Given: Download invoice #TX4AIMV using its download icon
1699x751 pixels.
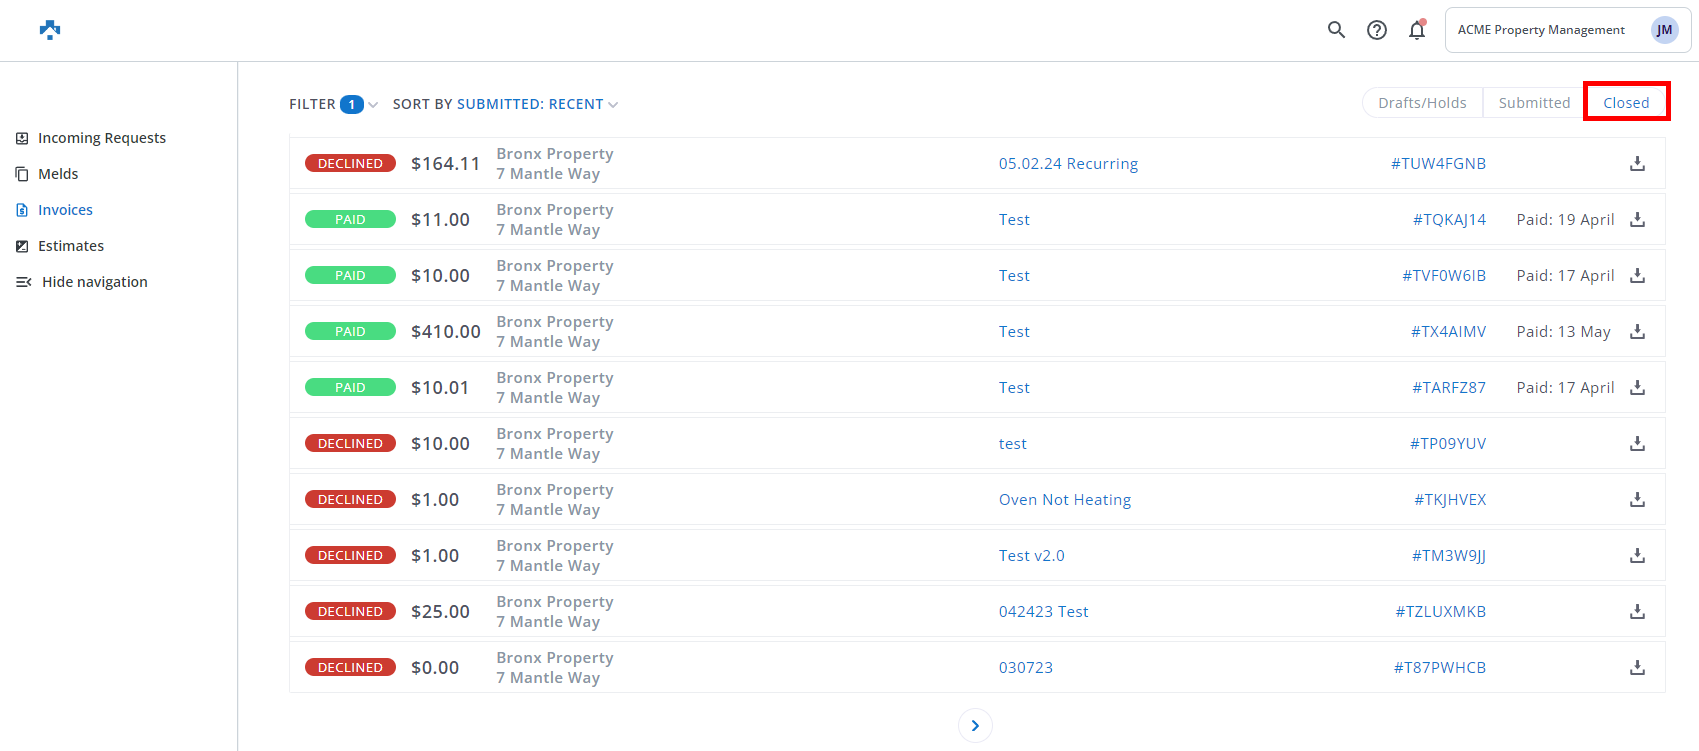Looking at the screenshot, I should [1637, 331].
